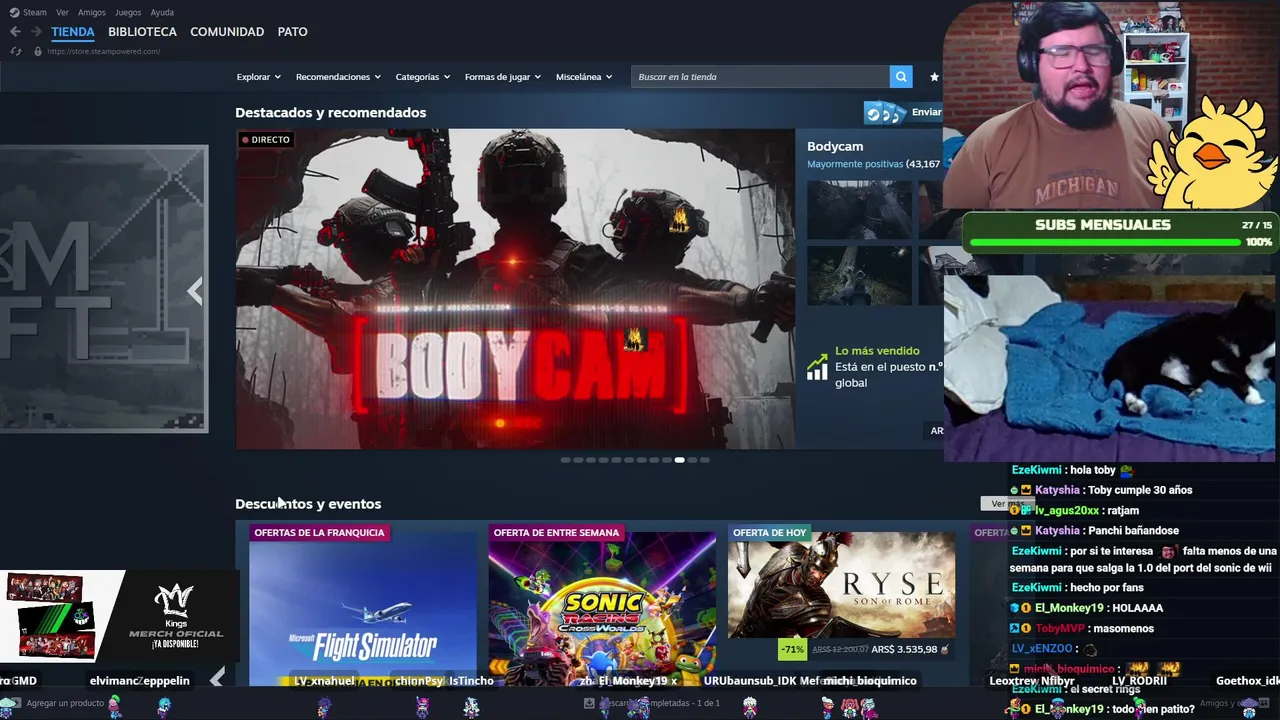Focus the Buscar en la tienda field
The height and width of the screenshot is (720, 1280).
click(760, 77)
